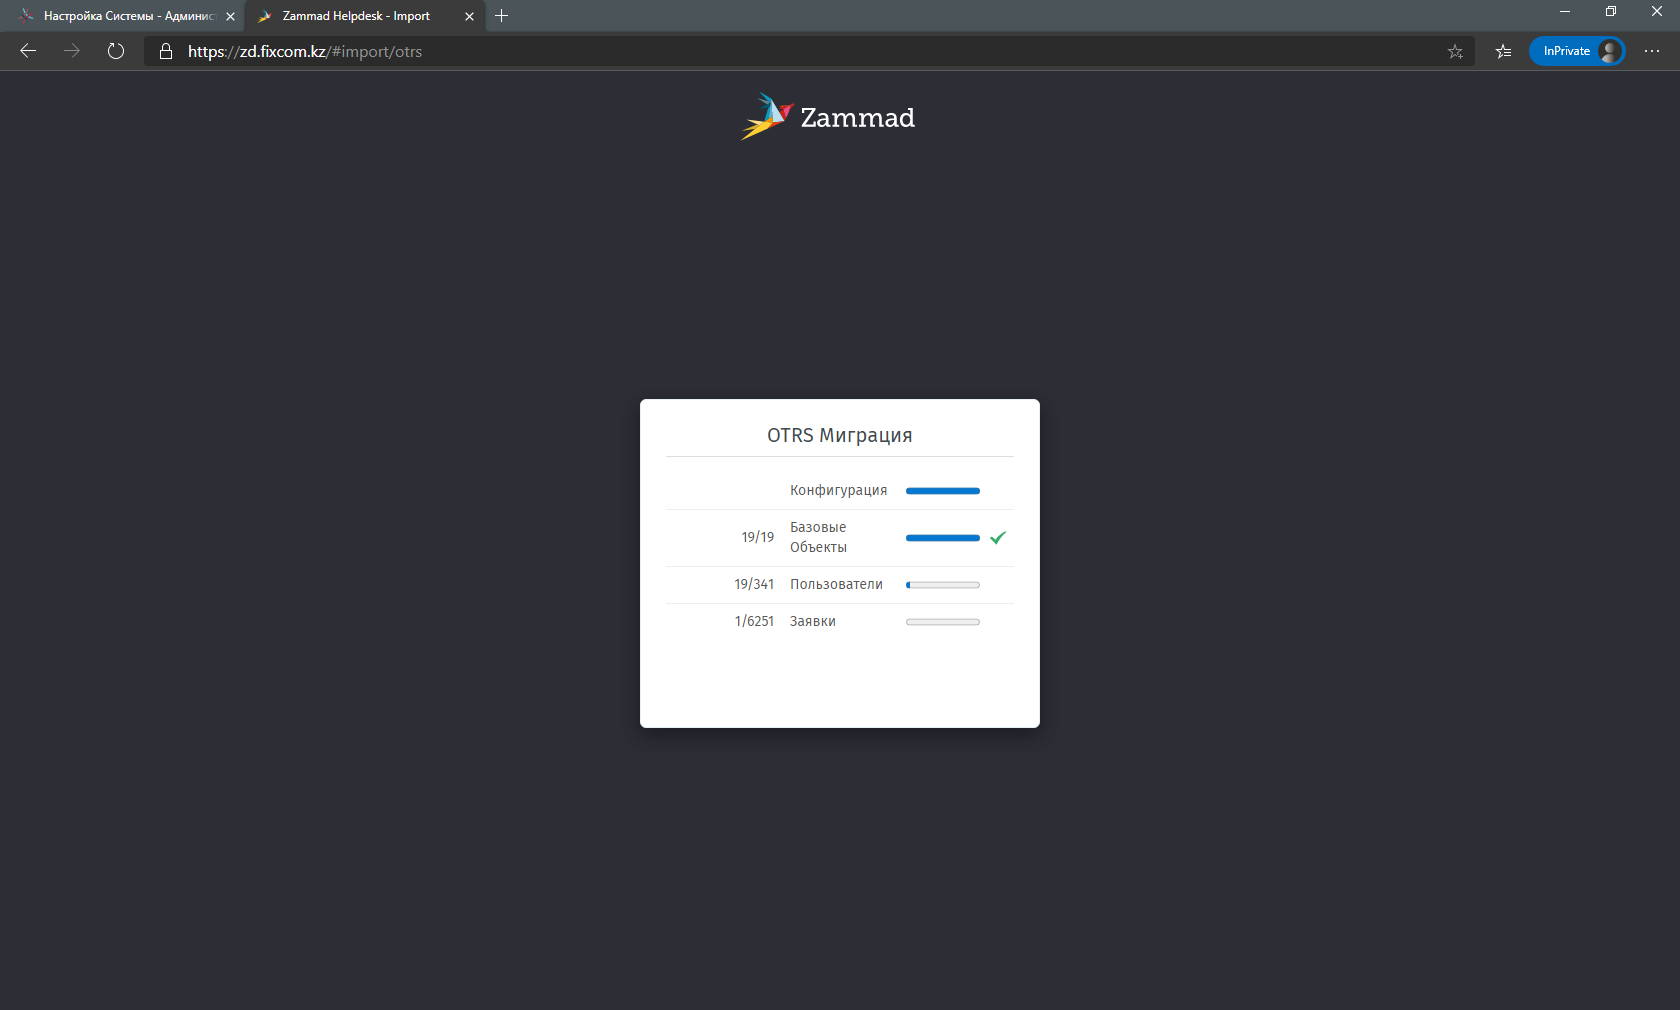This screenshot has height=1010, width=1680.
Task: Click the Конфигурация label
Action: tap(838, 490)
